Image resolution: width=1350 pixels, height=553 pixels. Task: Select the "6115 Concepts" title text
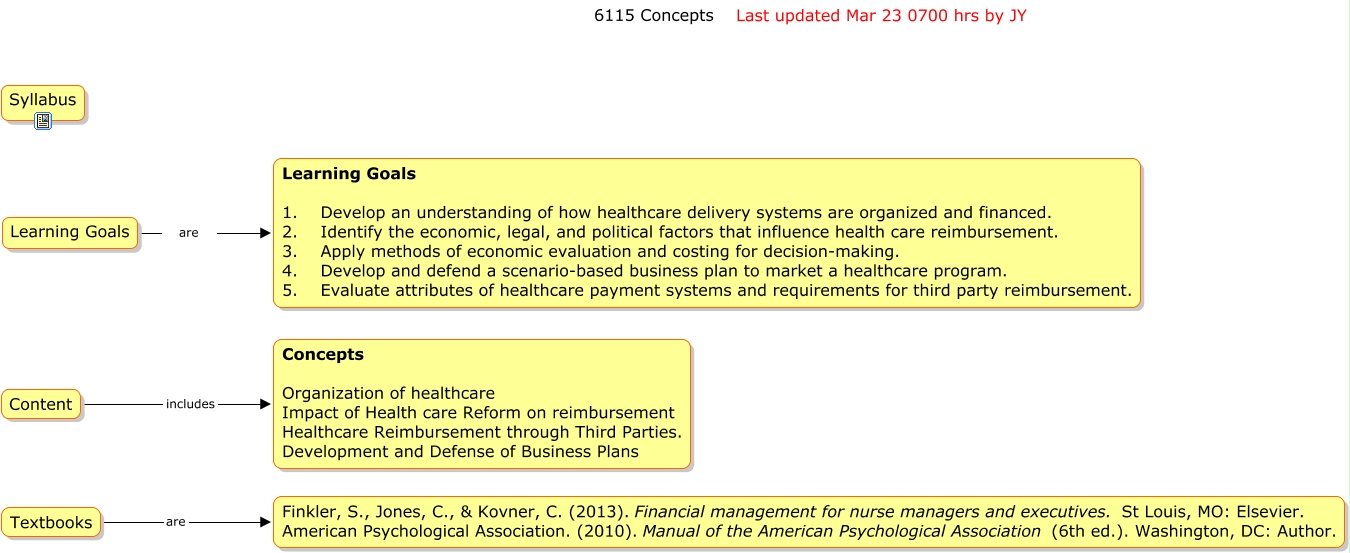click(653, 16)
